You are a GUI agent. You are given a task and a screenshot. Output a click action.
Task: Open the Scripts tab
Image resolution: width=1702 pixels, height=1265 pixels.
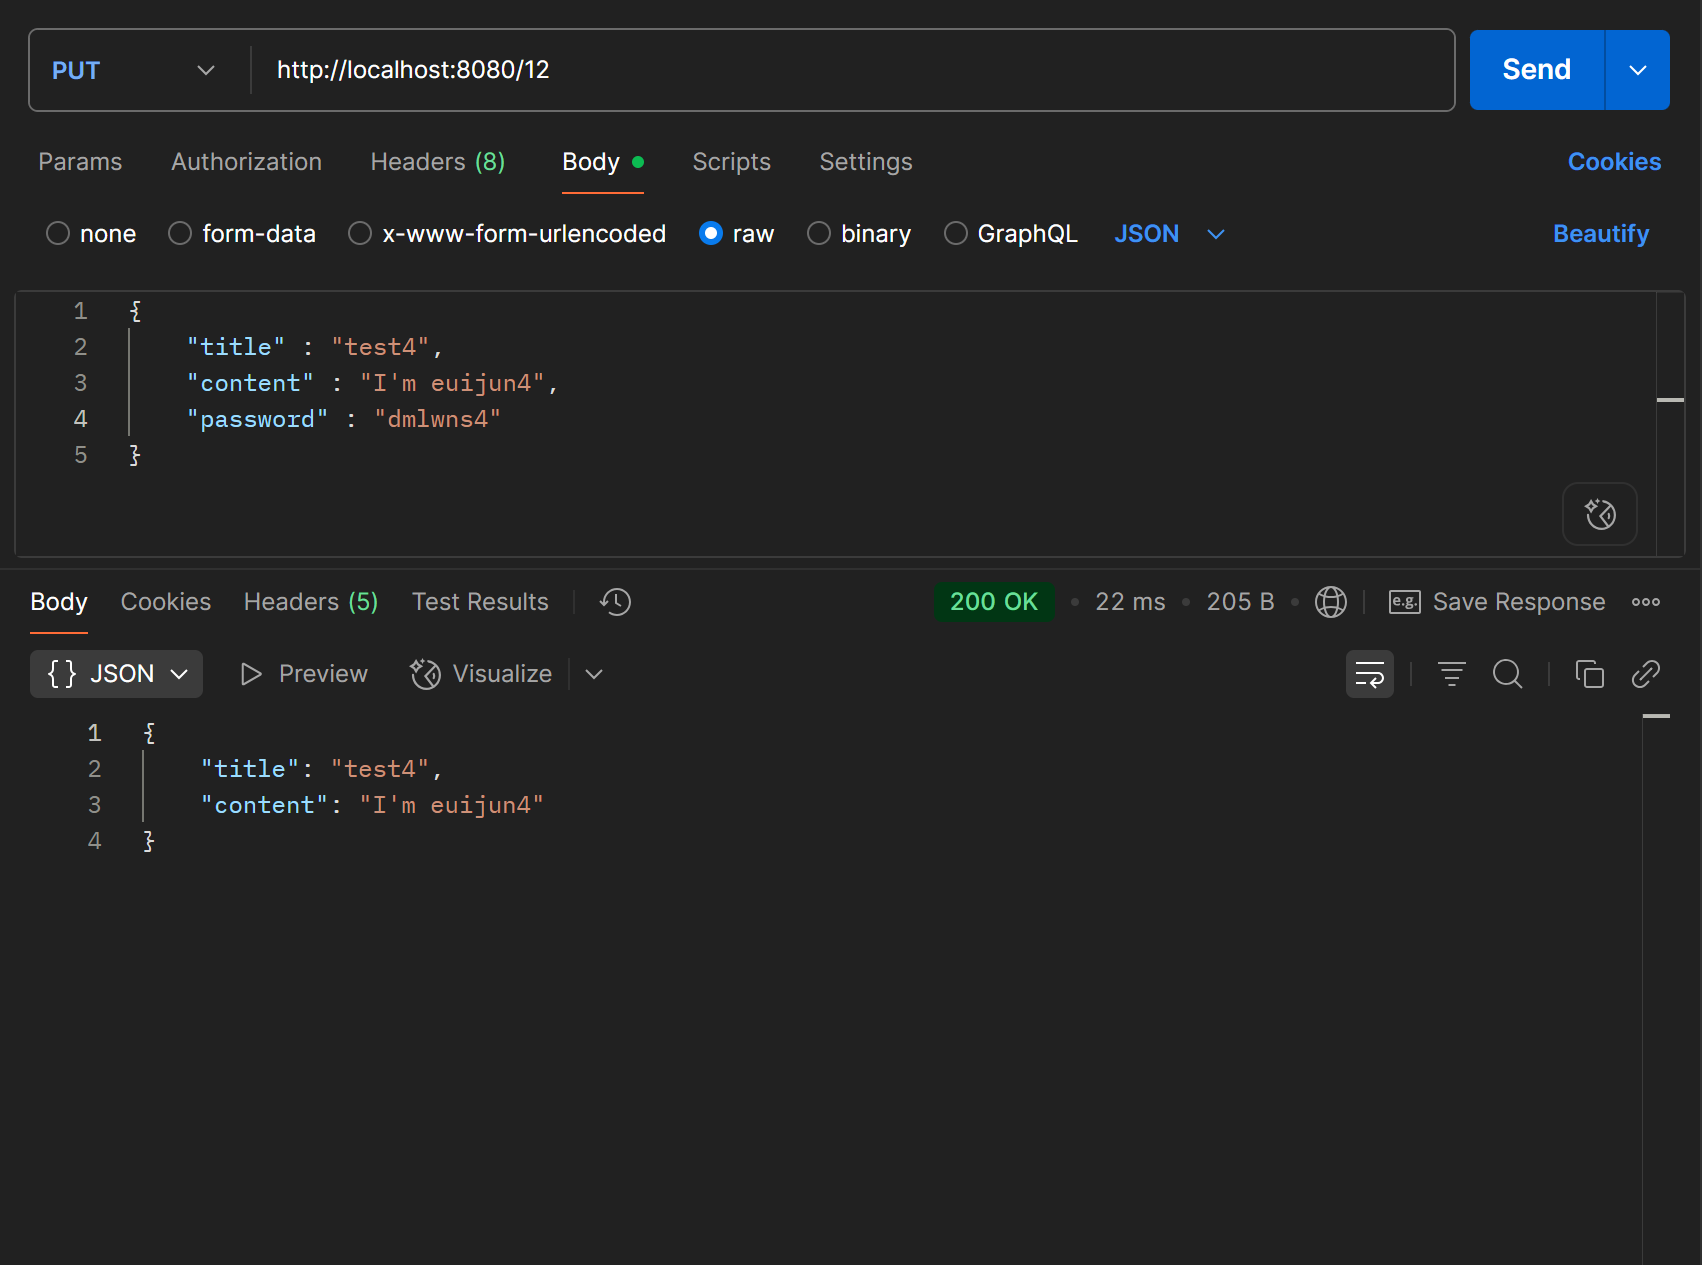tap(731, 162)
